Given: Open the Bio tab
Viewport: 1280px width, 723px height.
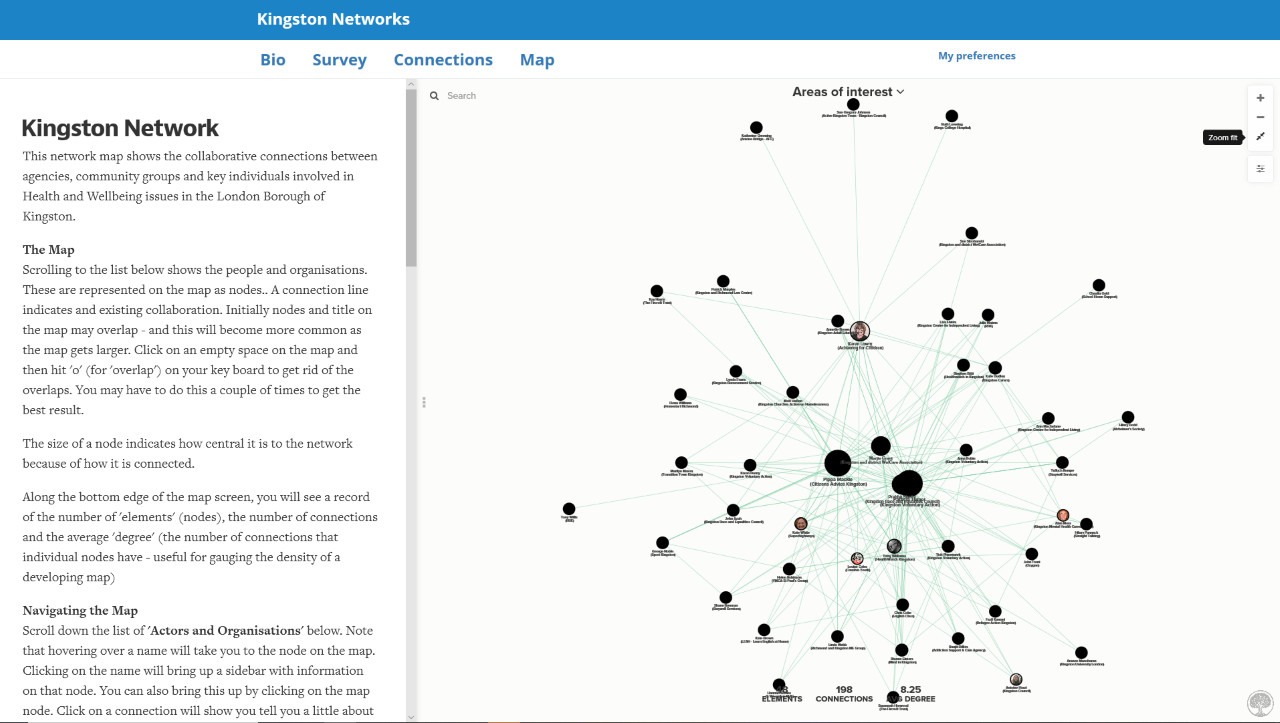Looking at the screenshot, I should (x=273, y=60).
